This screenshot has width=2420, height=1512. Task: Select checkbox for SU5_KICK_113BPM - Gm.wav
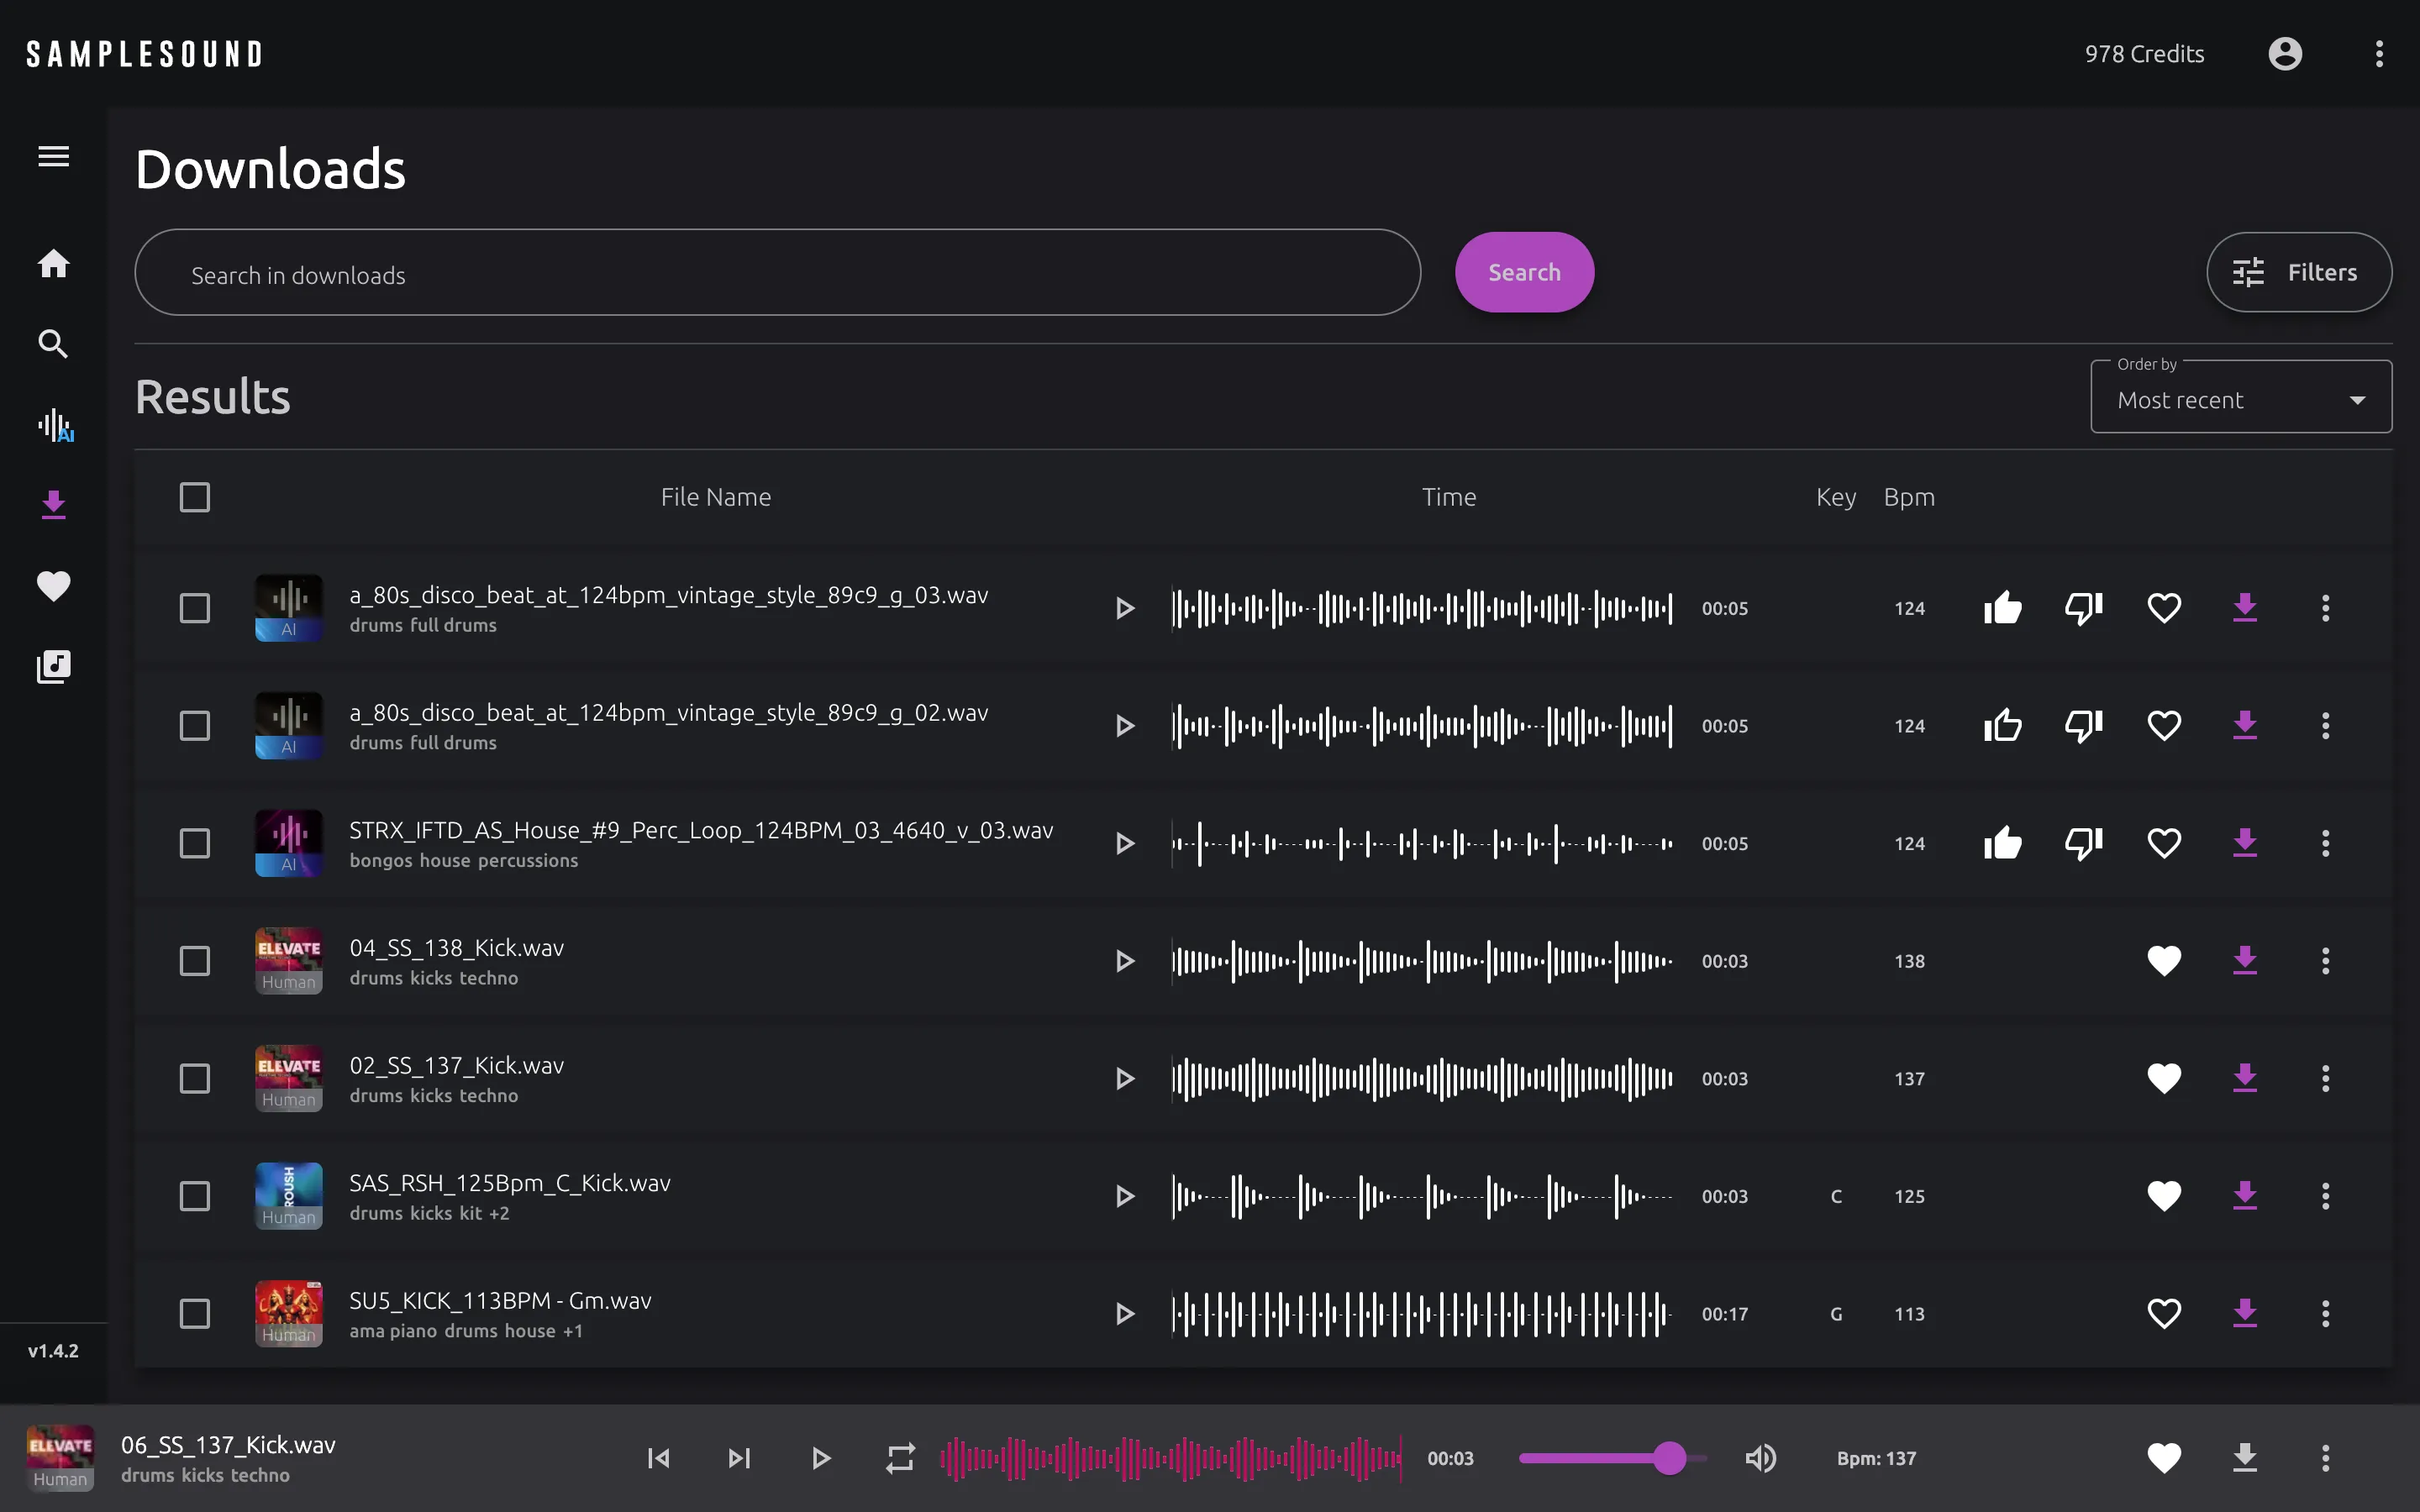195,1314
